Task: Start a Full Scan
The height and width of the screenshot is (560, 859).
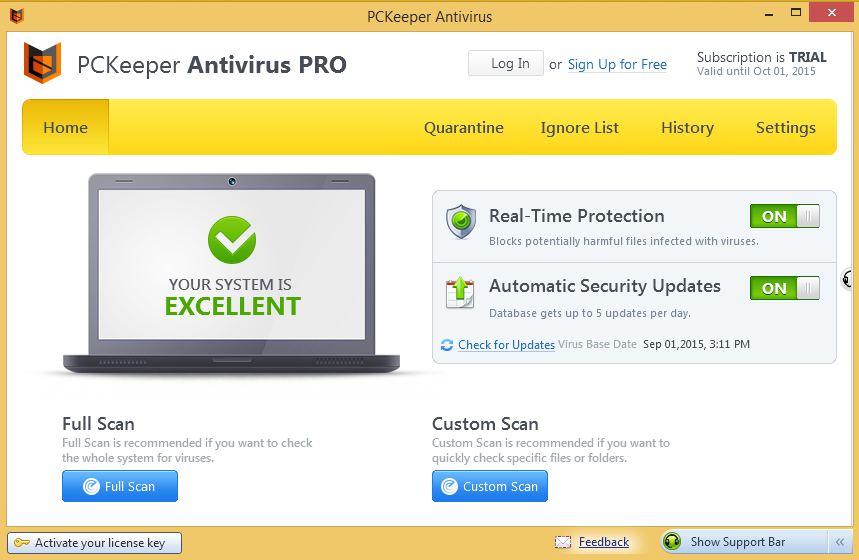Action: [x=119, y=486]
